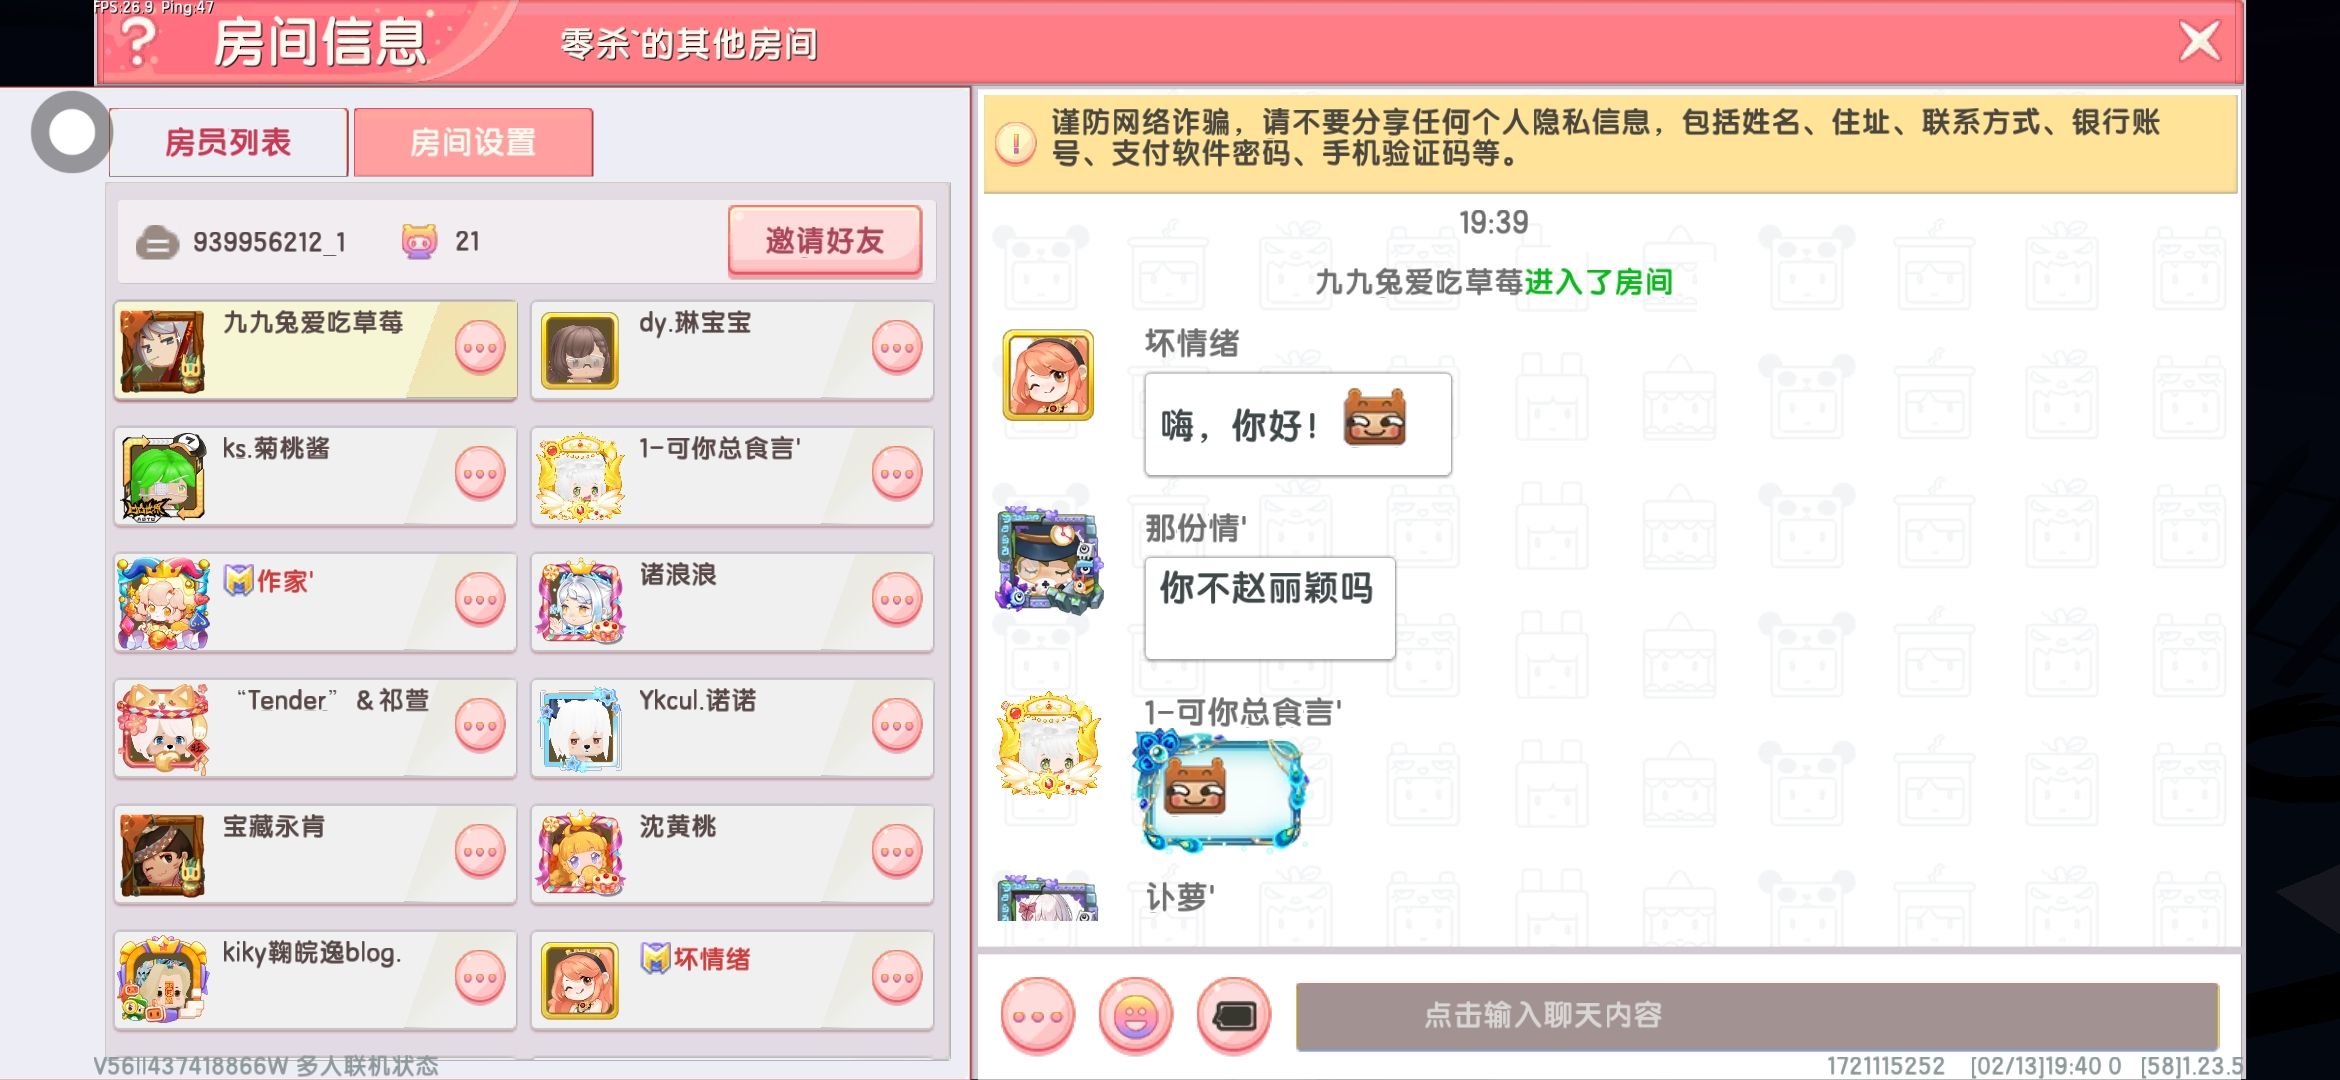This screenshot has width=2340, height=1080.
Task: Open the keyboard quick-phrase button
Action: click(1233, 1016)
